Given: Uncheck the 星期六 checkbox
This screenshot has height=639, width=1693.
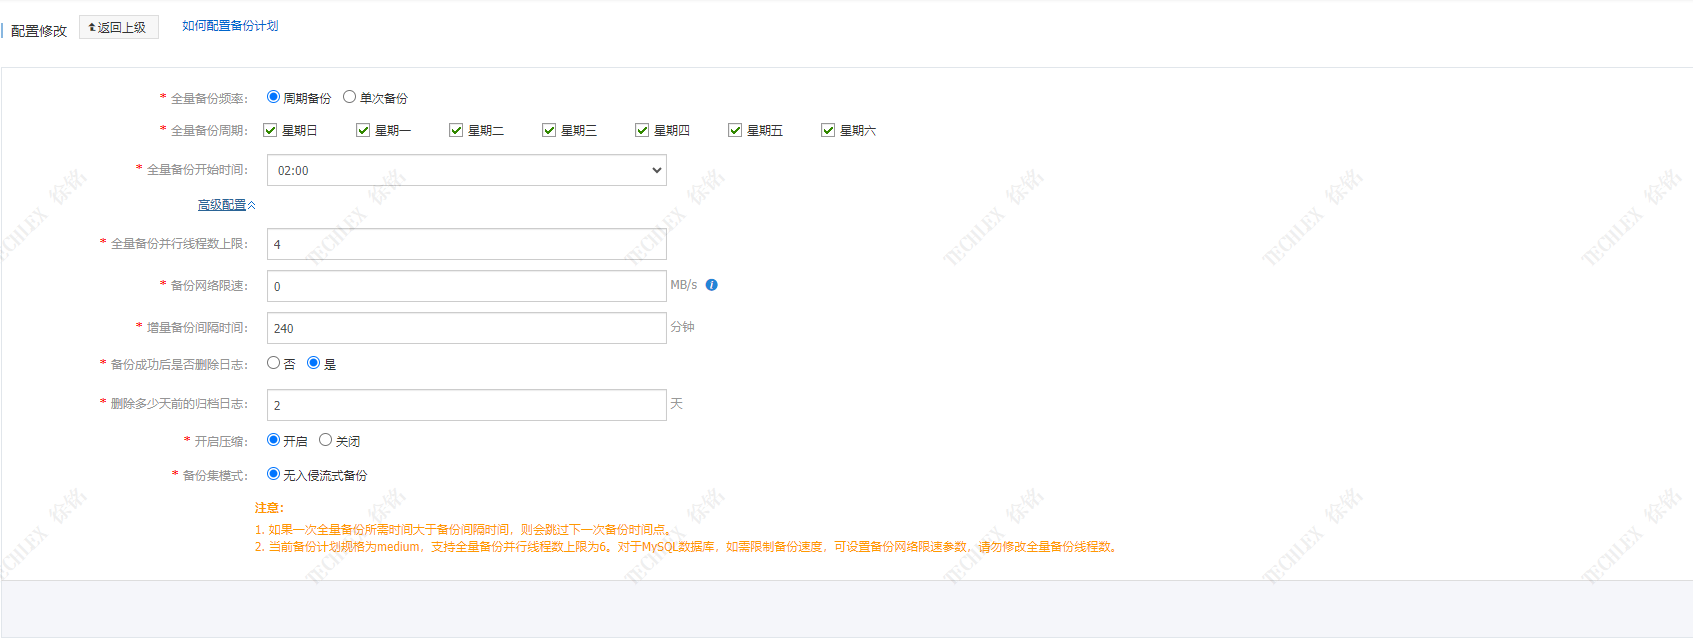Looking at the screenshot, I should pyautogui.click(x=828, y=130).
